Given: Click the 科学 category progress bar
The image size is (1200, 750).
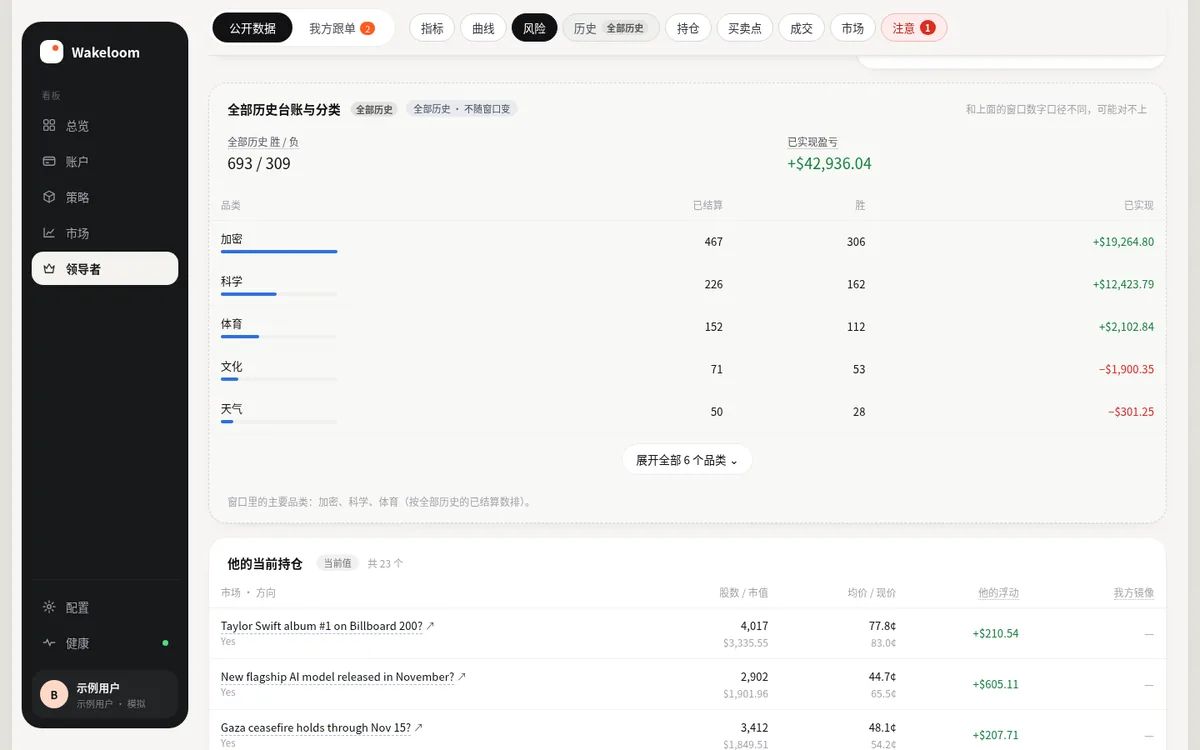Looking at the screenshot, I should tap(279, 294).
